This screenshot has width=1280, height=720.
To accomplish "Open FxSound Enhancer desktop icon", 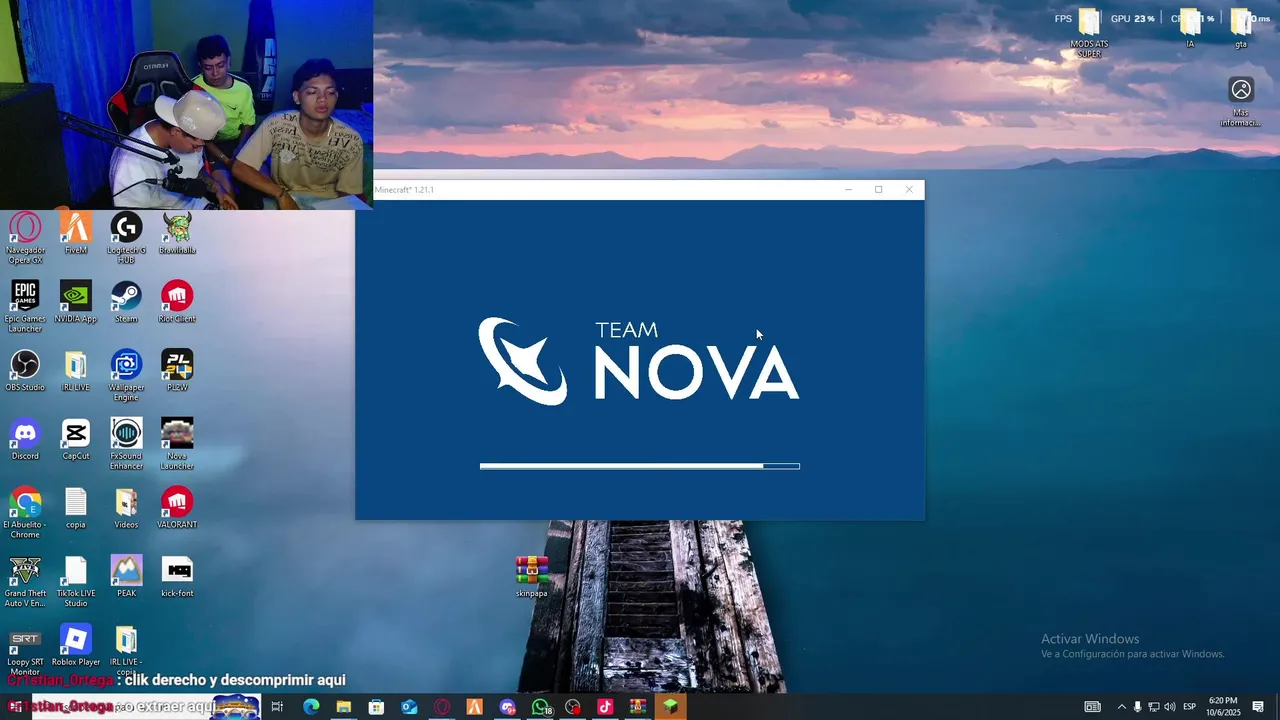I will tap(126, 444).
